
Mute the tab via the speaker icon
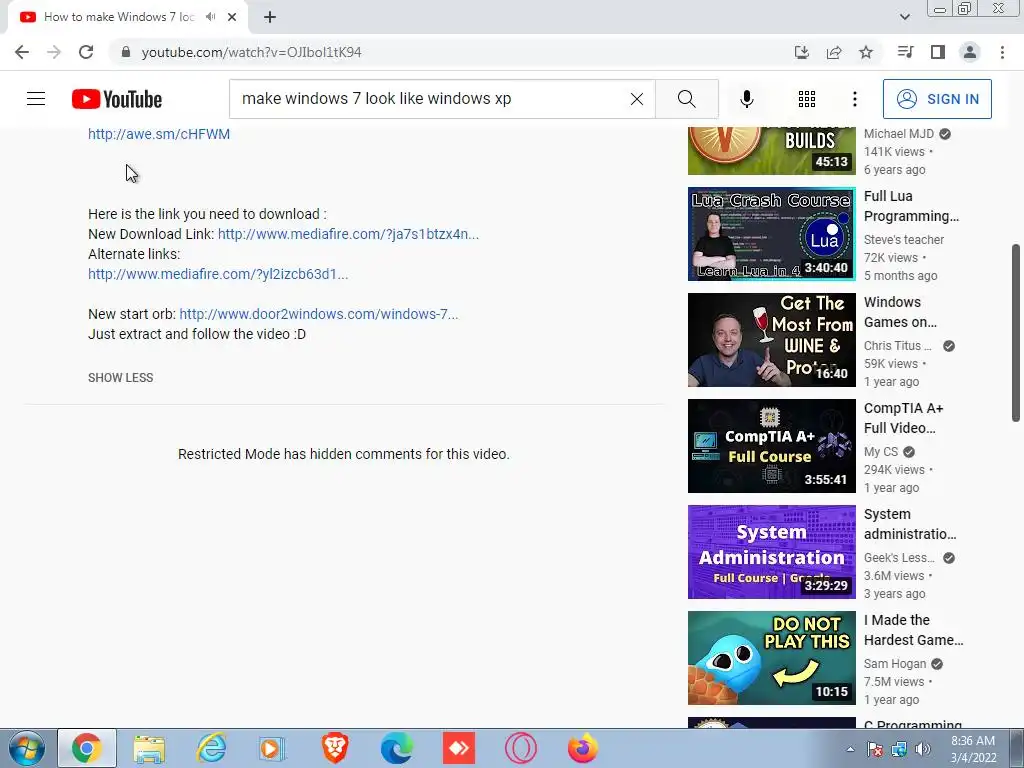[210, 17]
